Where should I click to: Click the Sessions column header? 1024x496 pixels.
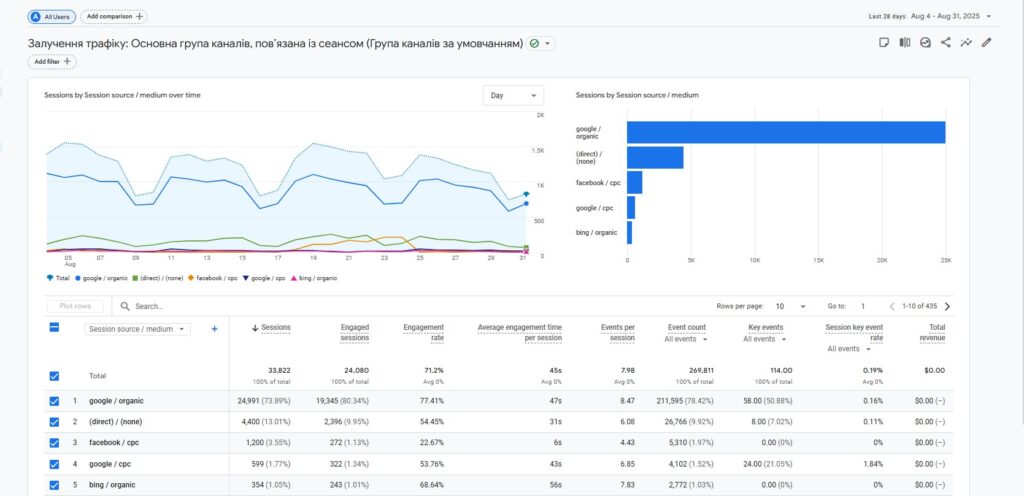275,328
